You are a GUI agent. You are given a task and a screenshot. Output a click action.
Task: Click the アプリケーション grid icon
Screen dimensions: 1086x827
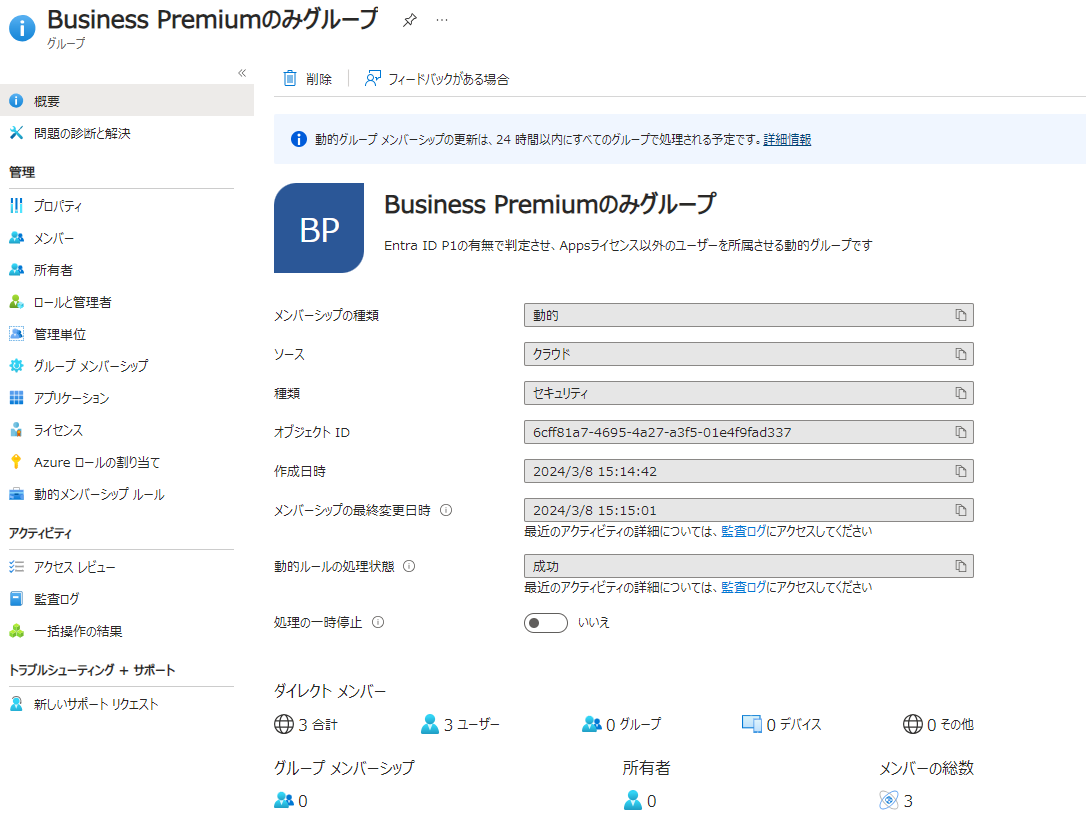point(17,398)
